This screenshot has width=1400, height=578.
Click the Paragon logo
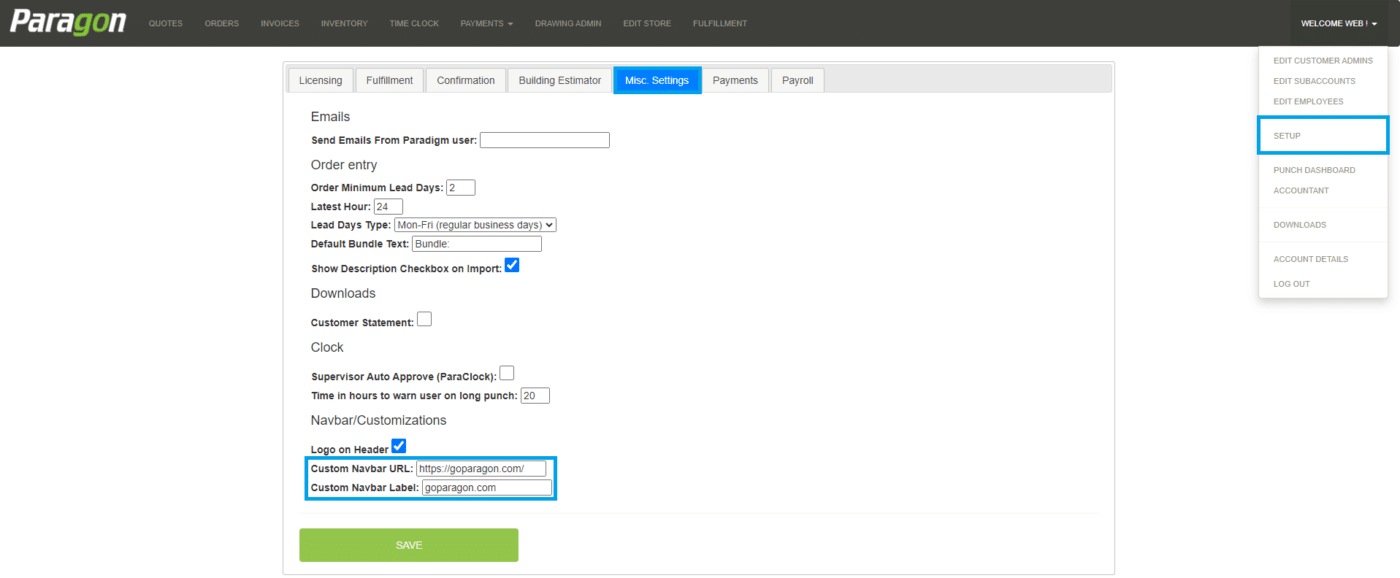[68, 22]
